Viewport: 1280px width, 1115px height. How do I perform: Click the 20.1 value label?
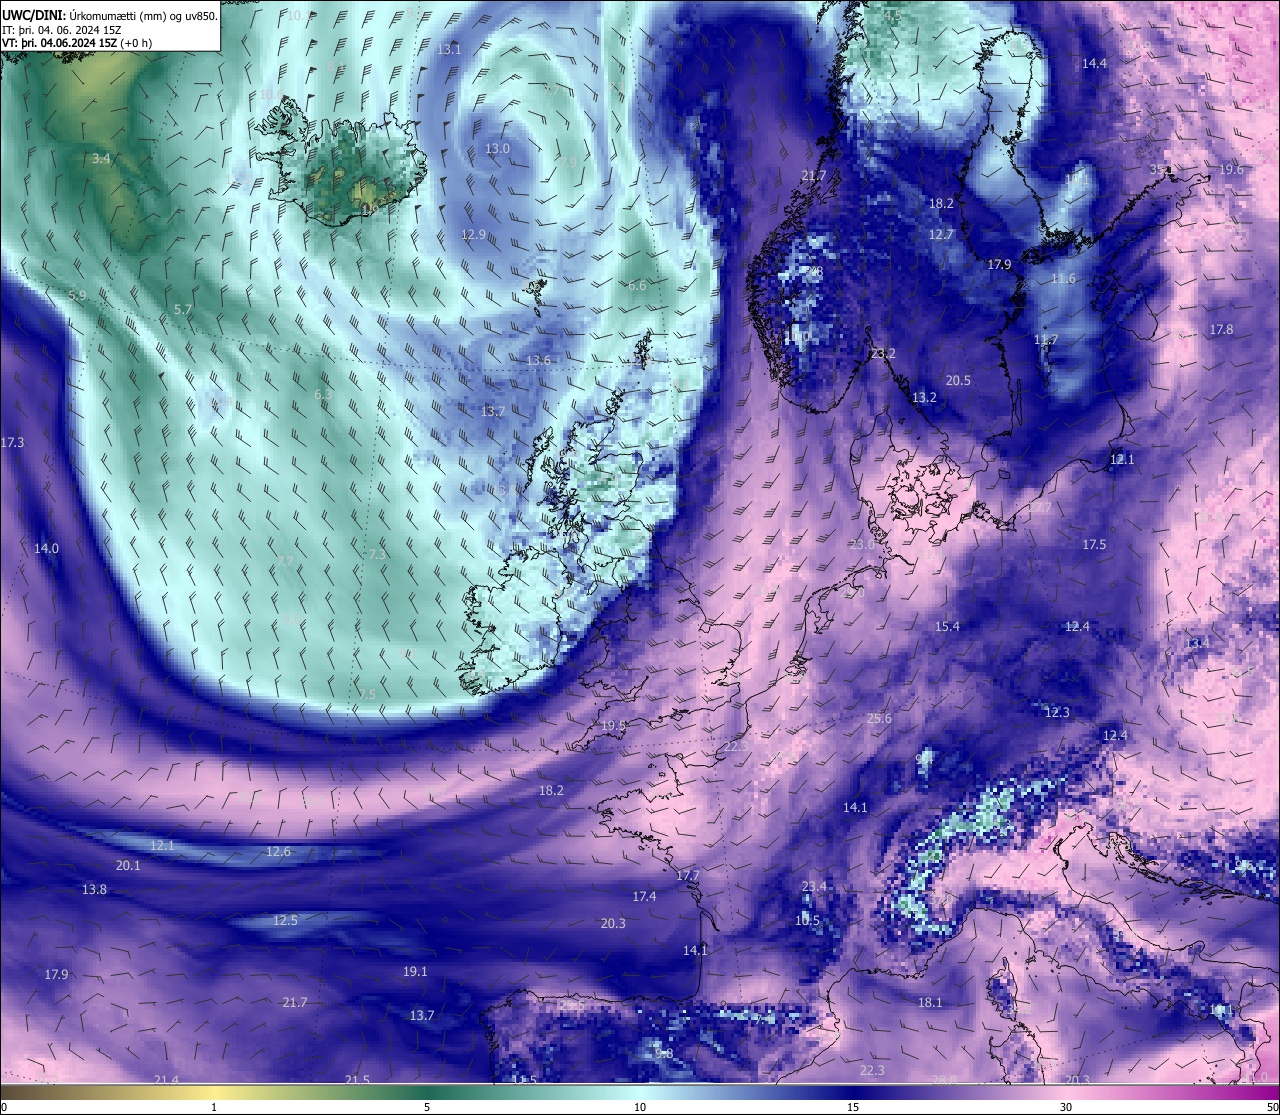(x=128, y=865)
